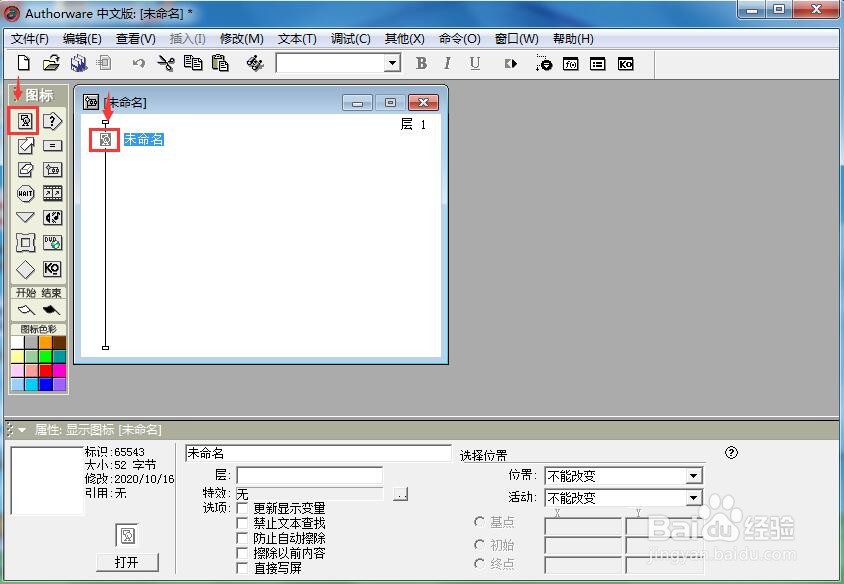Click the Save All toolbar icon
Viewport: 844px width, 584px height.
click(x=79, y=64)
